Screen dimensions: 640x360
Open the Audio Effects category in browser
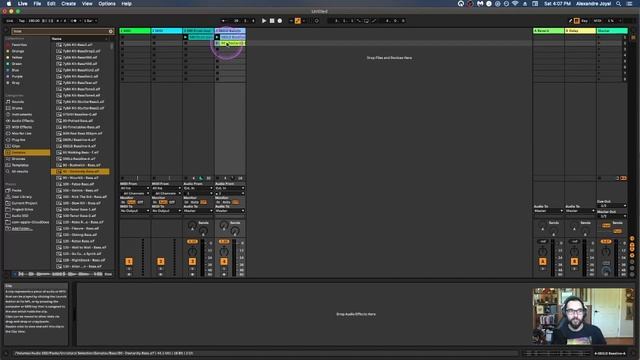point(23,121)
